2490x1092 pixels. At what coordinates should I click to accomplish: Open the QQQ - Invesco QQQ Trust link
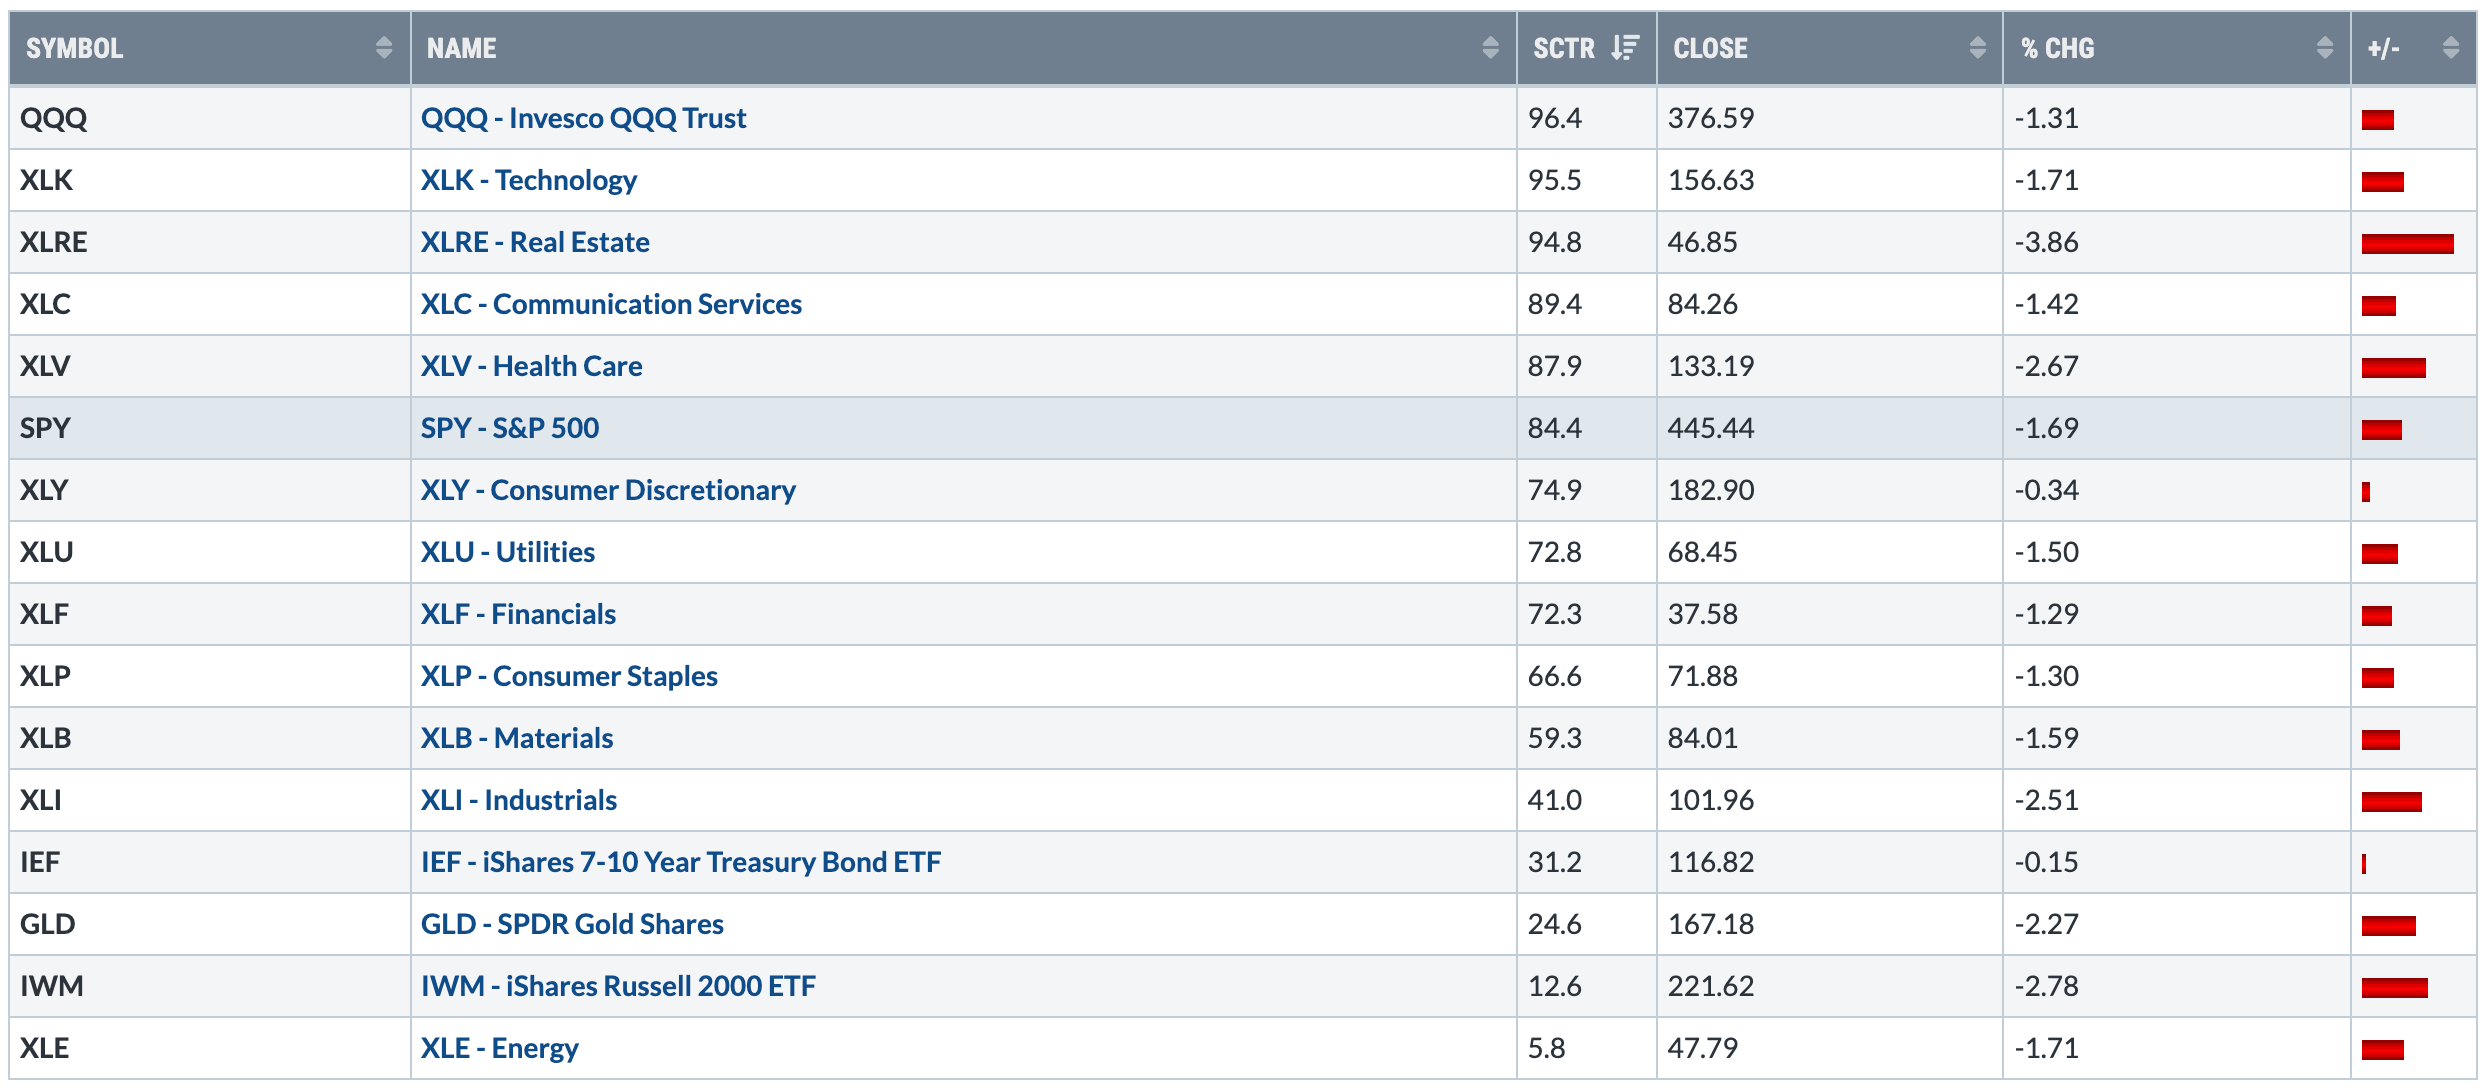pyautogui.click(x=583, y=118)
